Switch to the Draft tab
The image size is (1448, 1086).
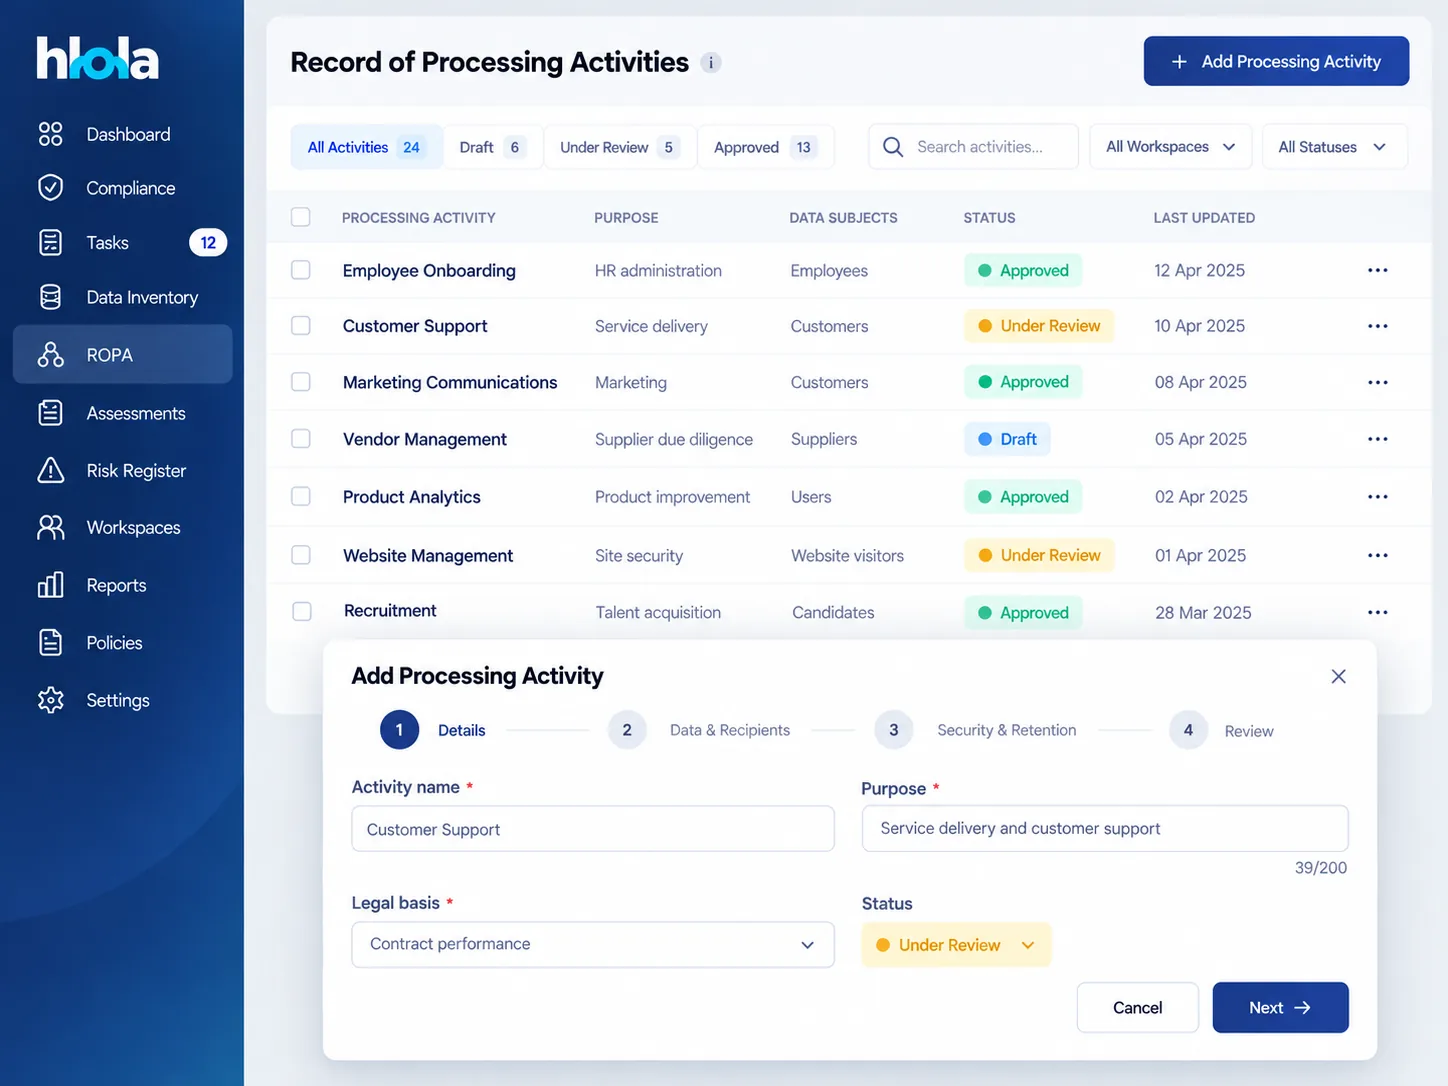[492, 147]
